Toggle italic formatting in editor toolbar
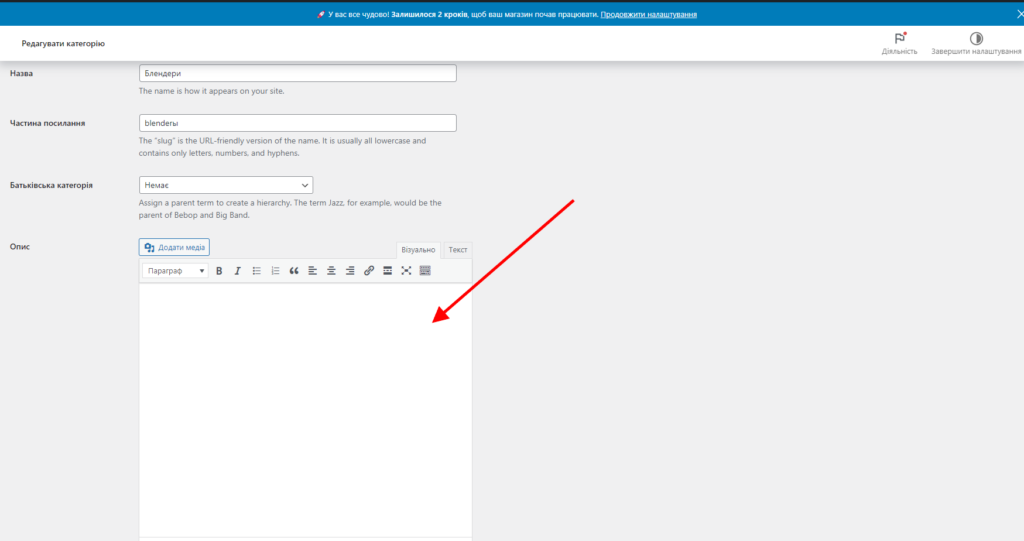 [x=237, y=271]
